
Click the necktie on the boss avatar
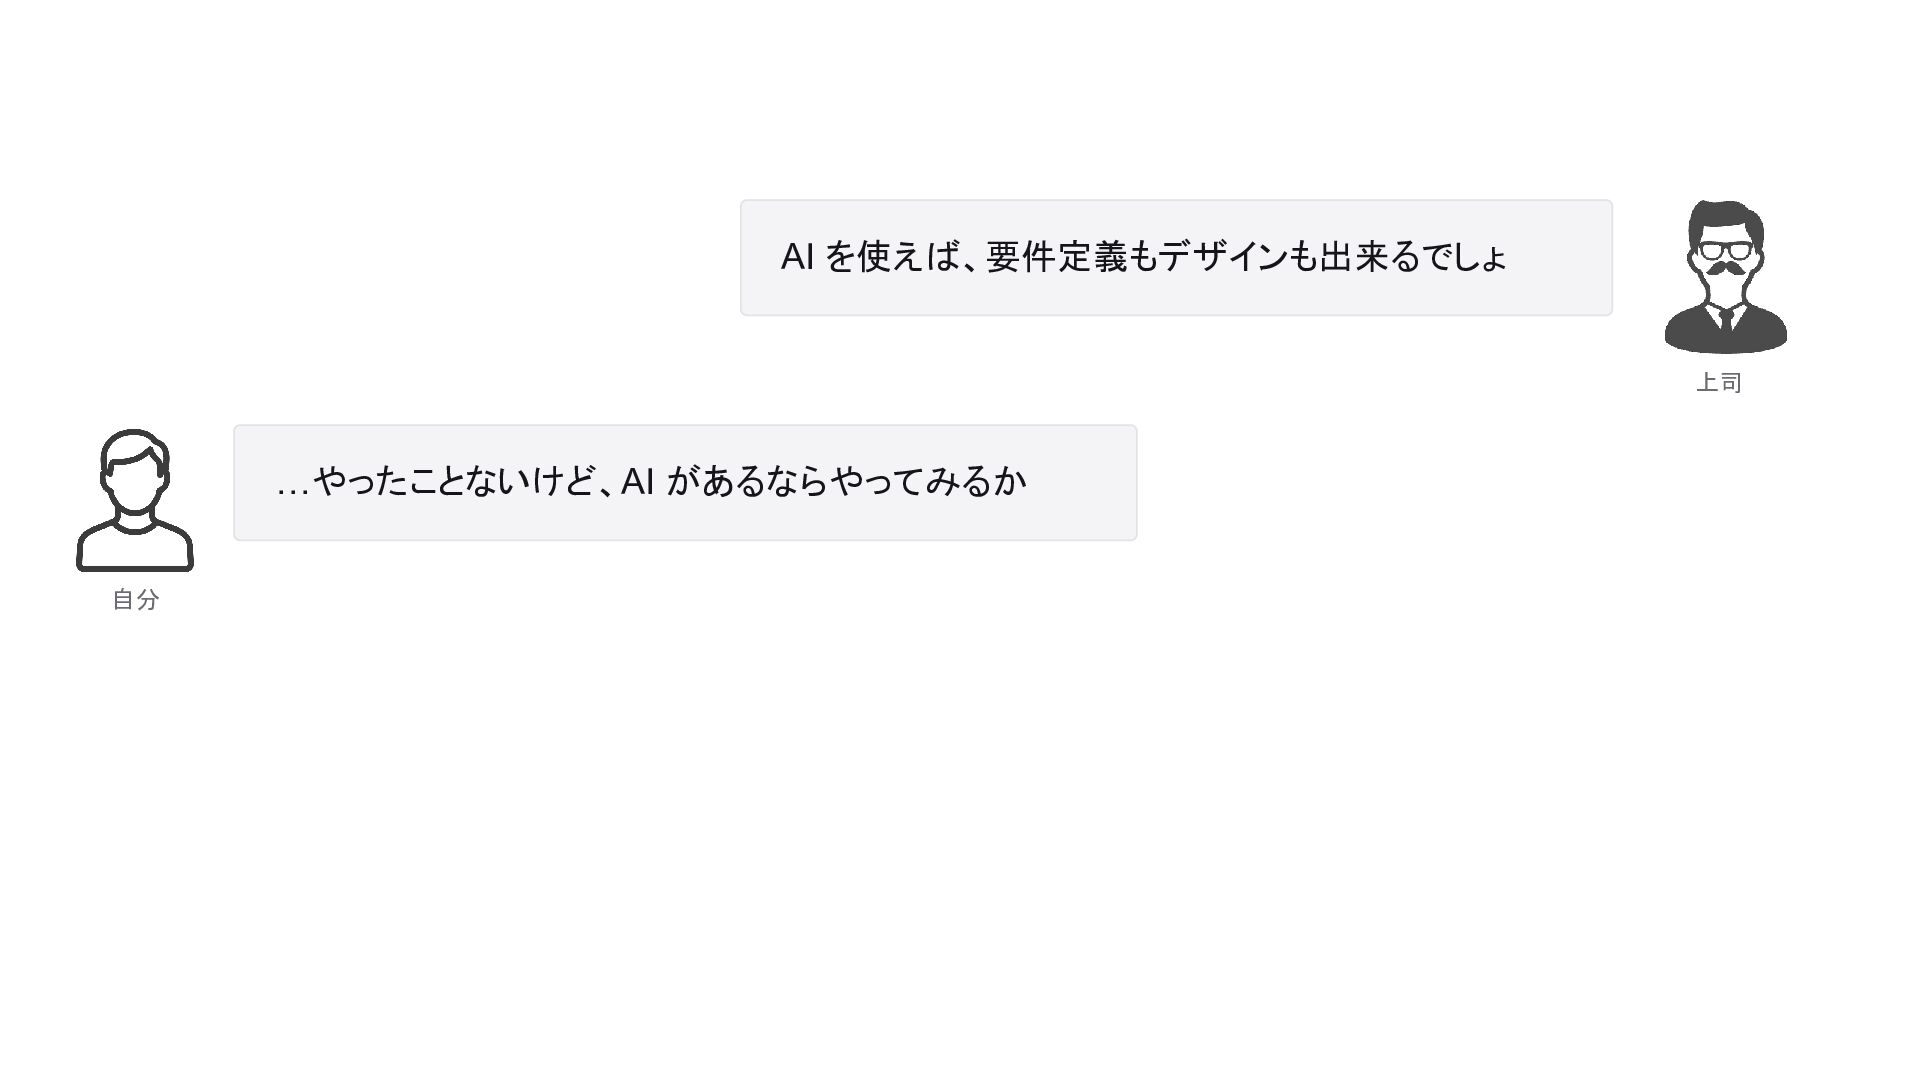pos(1726,320)
